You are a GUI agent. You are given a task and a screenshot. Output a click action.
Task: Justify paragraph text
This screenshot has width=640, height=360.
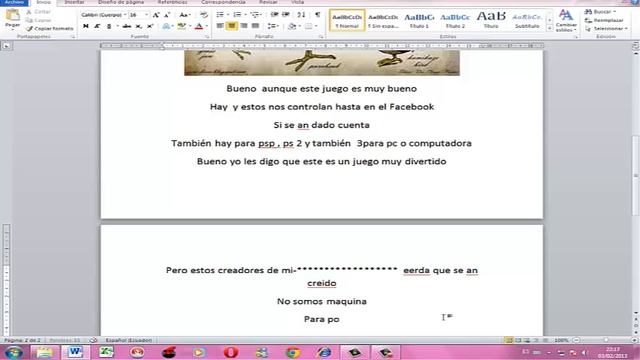[256, 26]
